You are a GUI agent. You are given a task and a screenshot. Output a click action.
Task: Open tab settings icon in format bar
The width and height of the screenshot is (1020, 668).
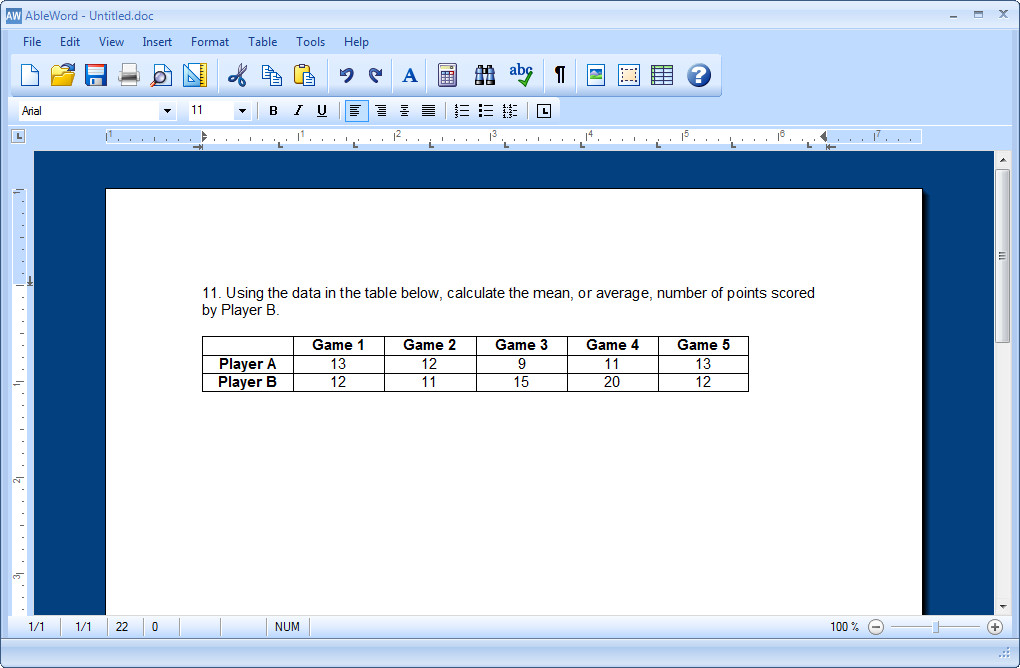(544, 111)
